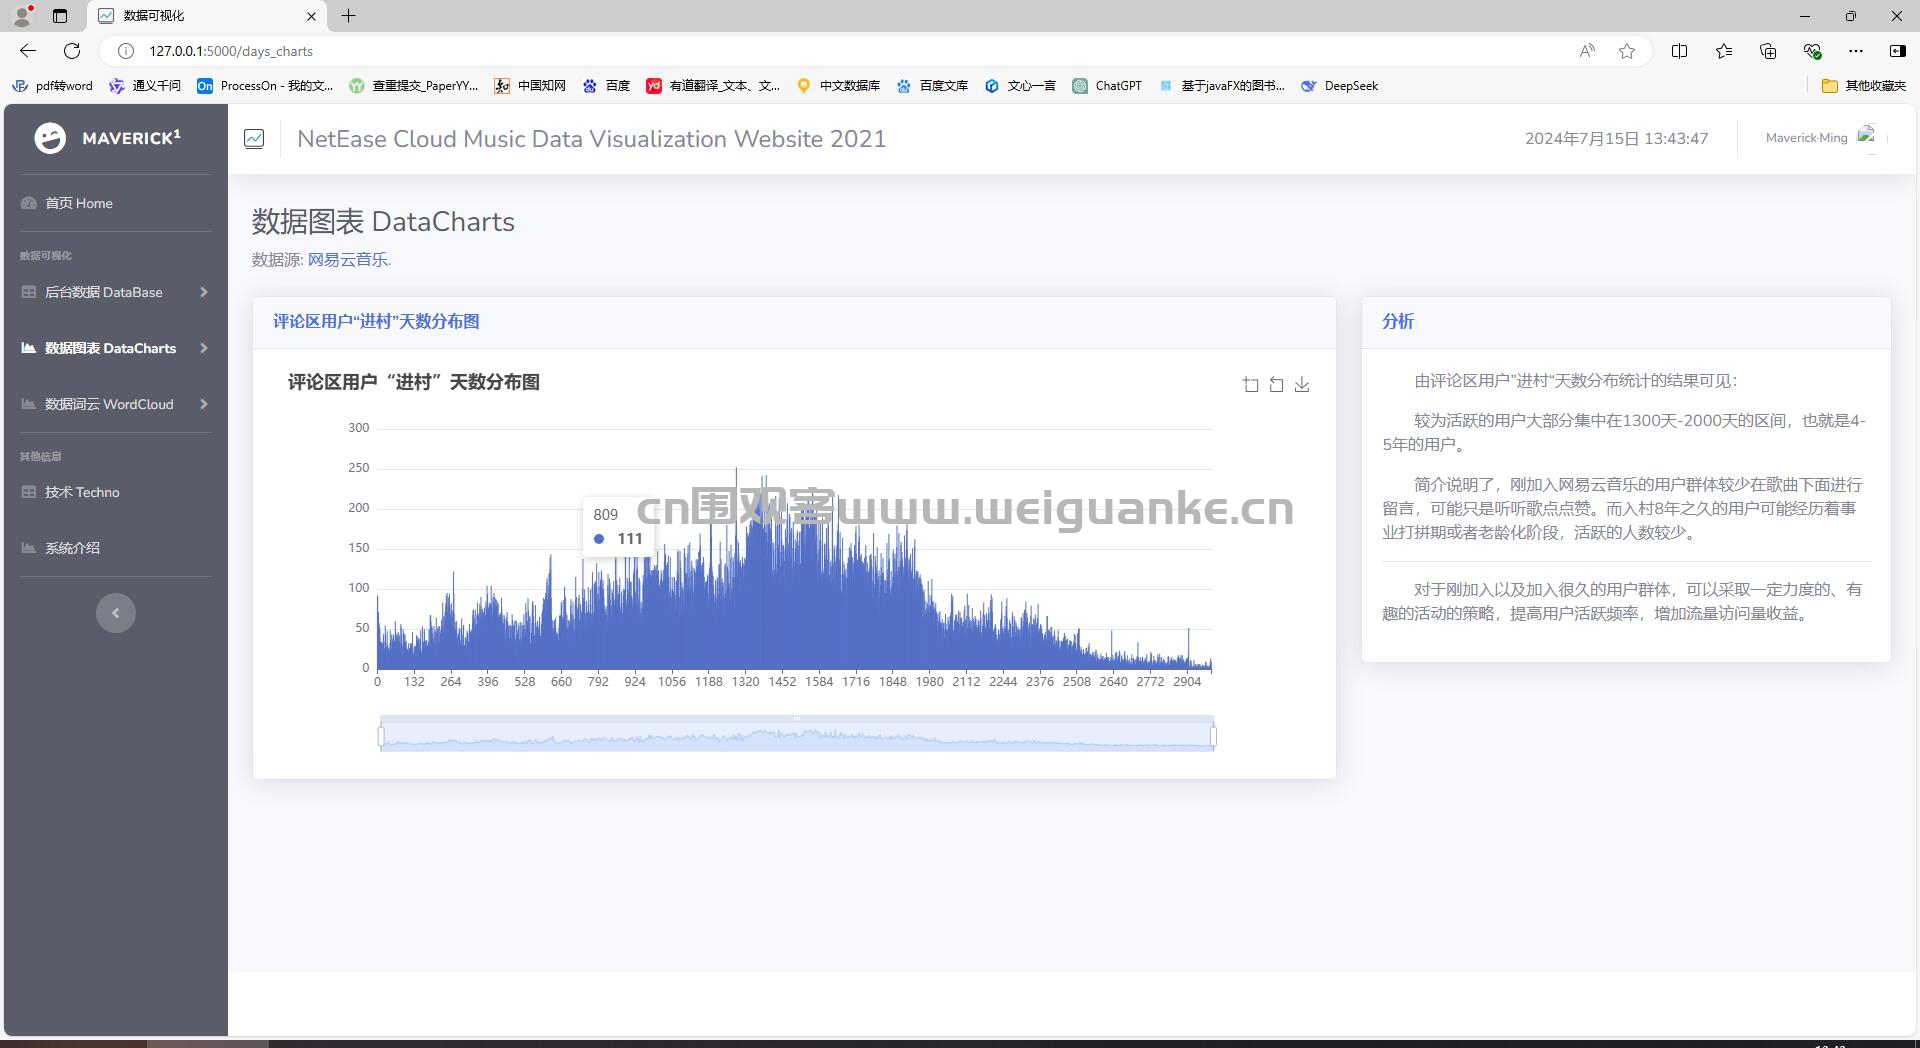Open the 百度 bookmark
The width and height of the screenshot is (1920, 1048).
point(606,86)
